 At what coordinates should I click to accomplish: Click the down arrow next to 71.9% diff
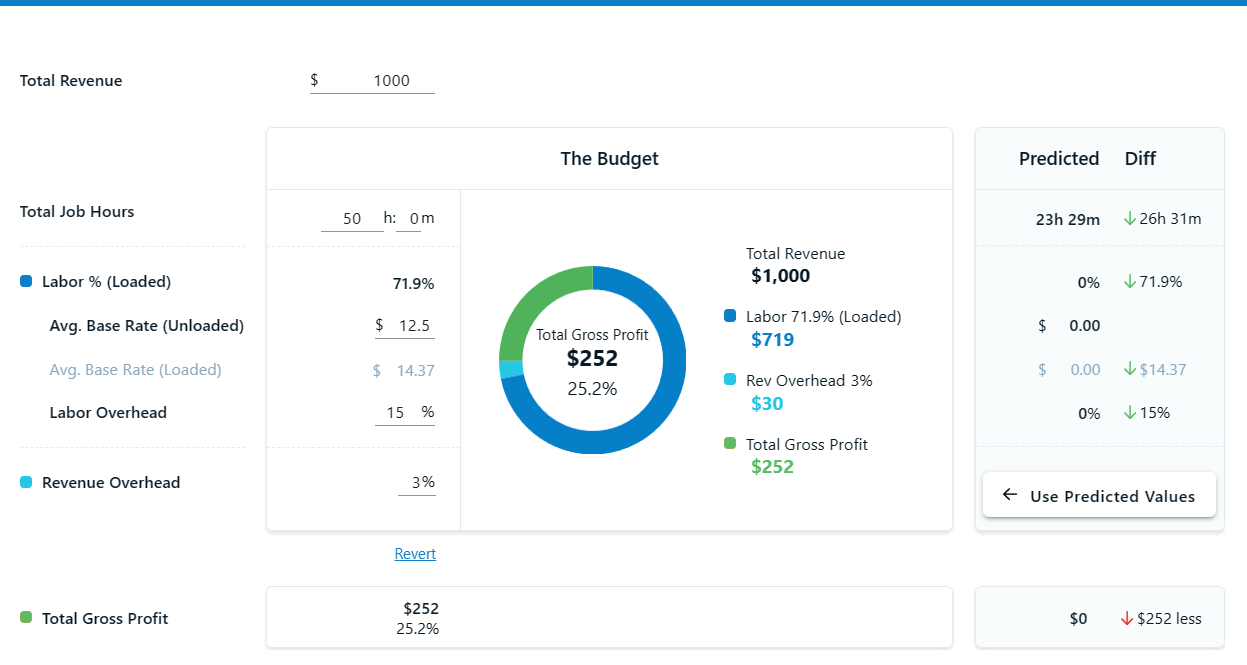coord(1130,282)
